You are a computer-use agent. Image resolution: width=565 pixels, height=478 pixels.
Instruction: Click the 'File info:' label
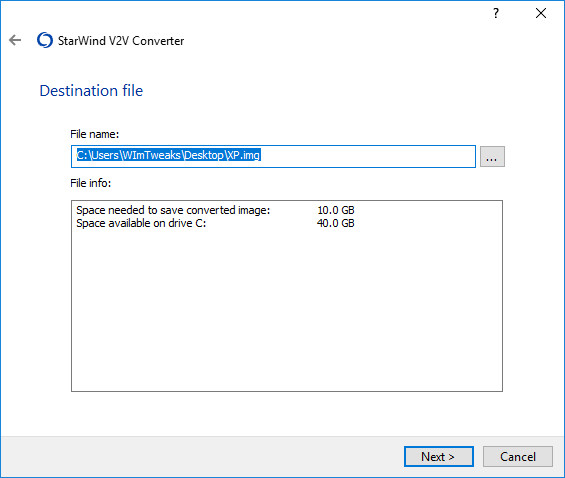point(90,183)
